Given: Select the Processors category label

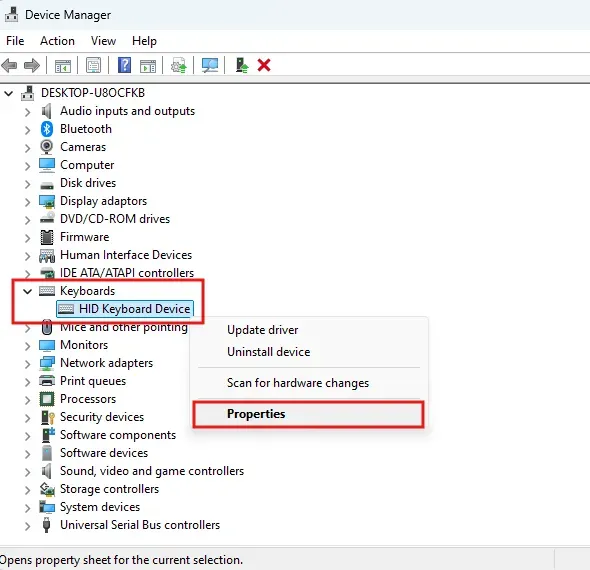Looking at the screenshot, I should point(88,399).
